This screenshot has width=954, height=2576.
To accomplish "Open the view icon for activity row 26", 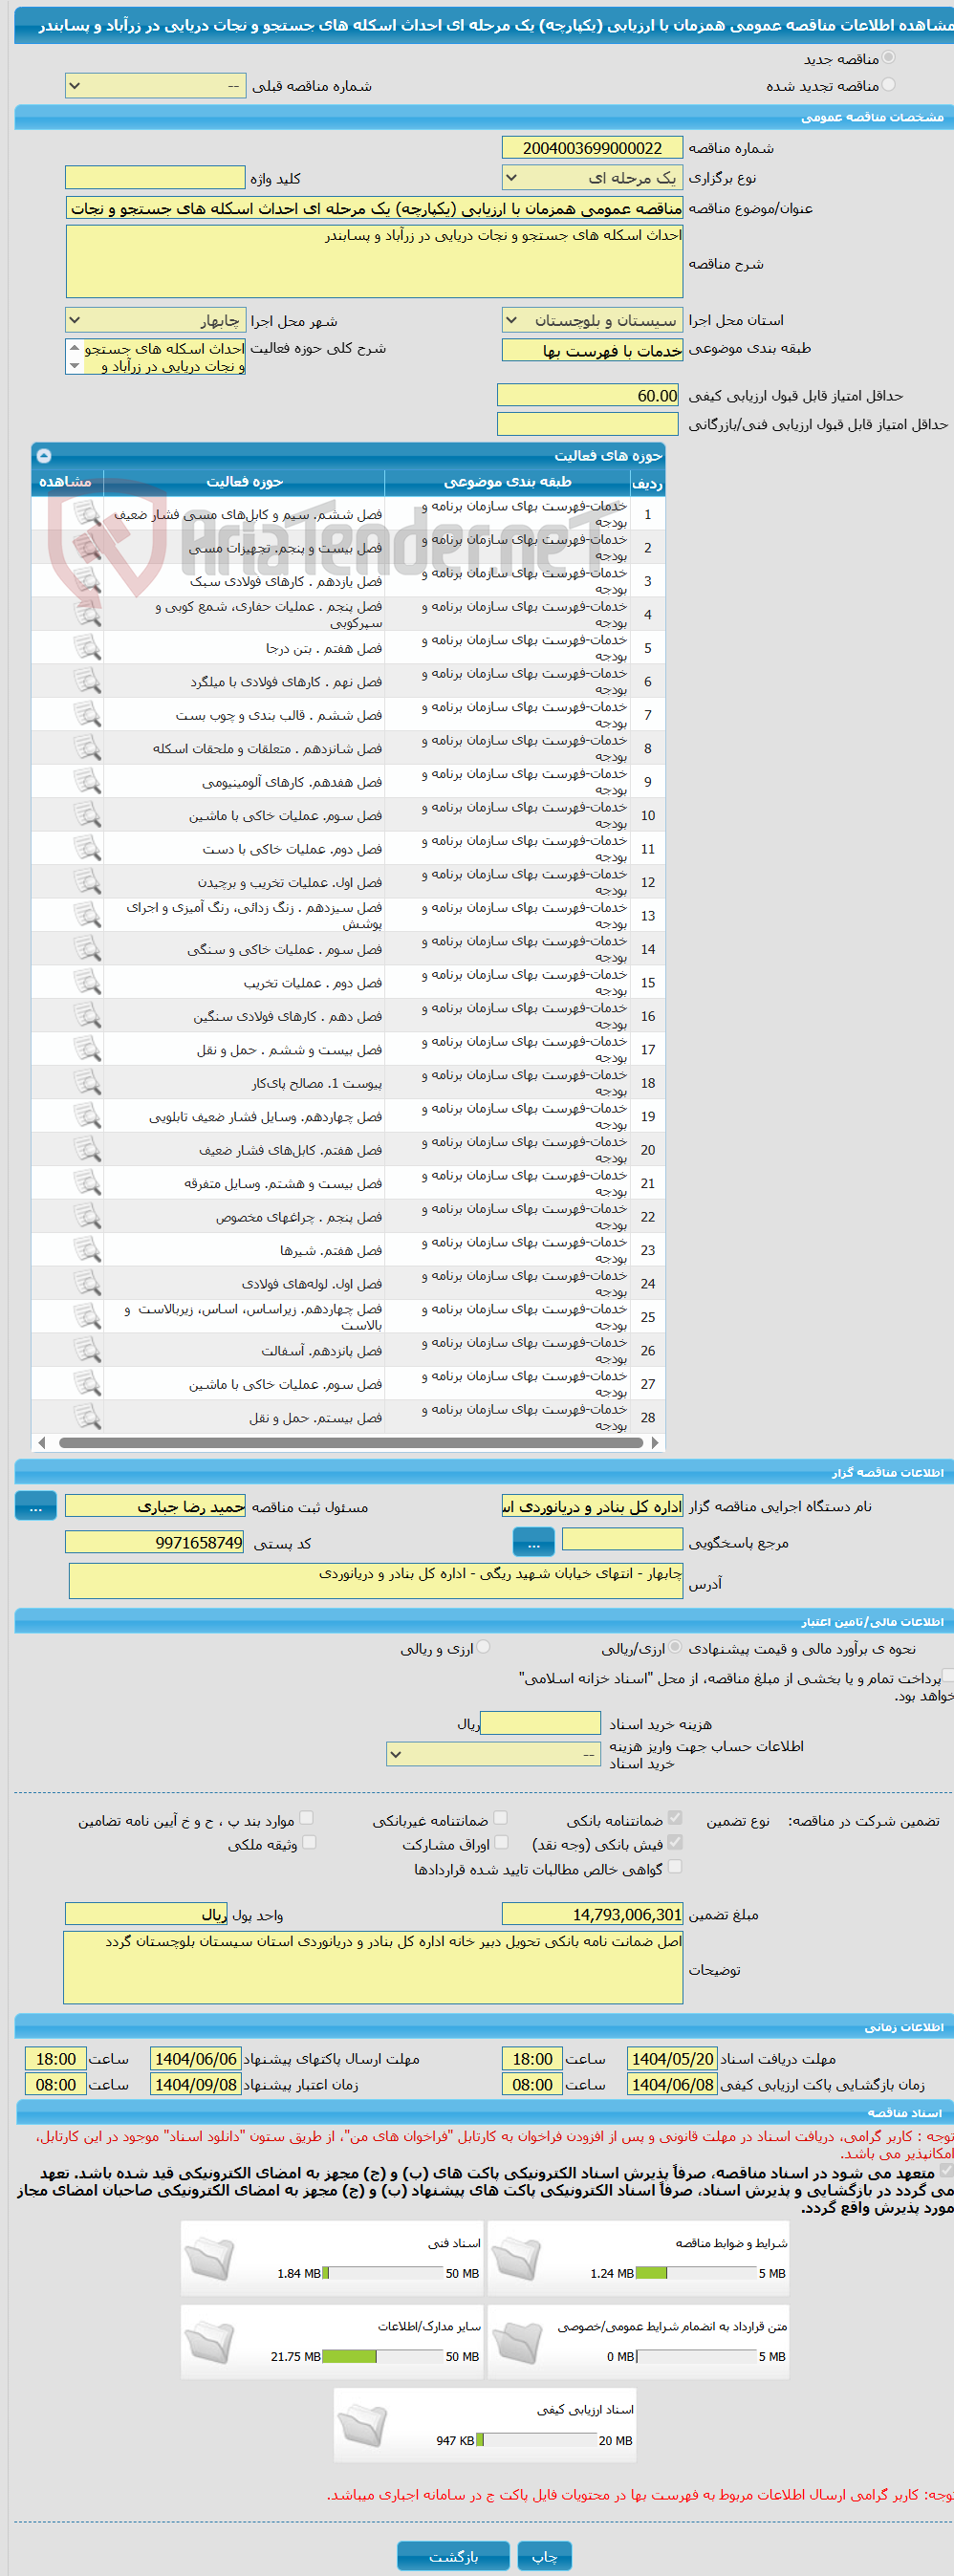I will 88,1351.
